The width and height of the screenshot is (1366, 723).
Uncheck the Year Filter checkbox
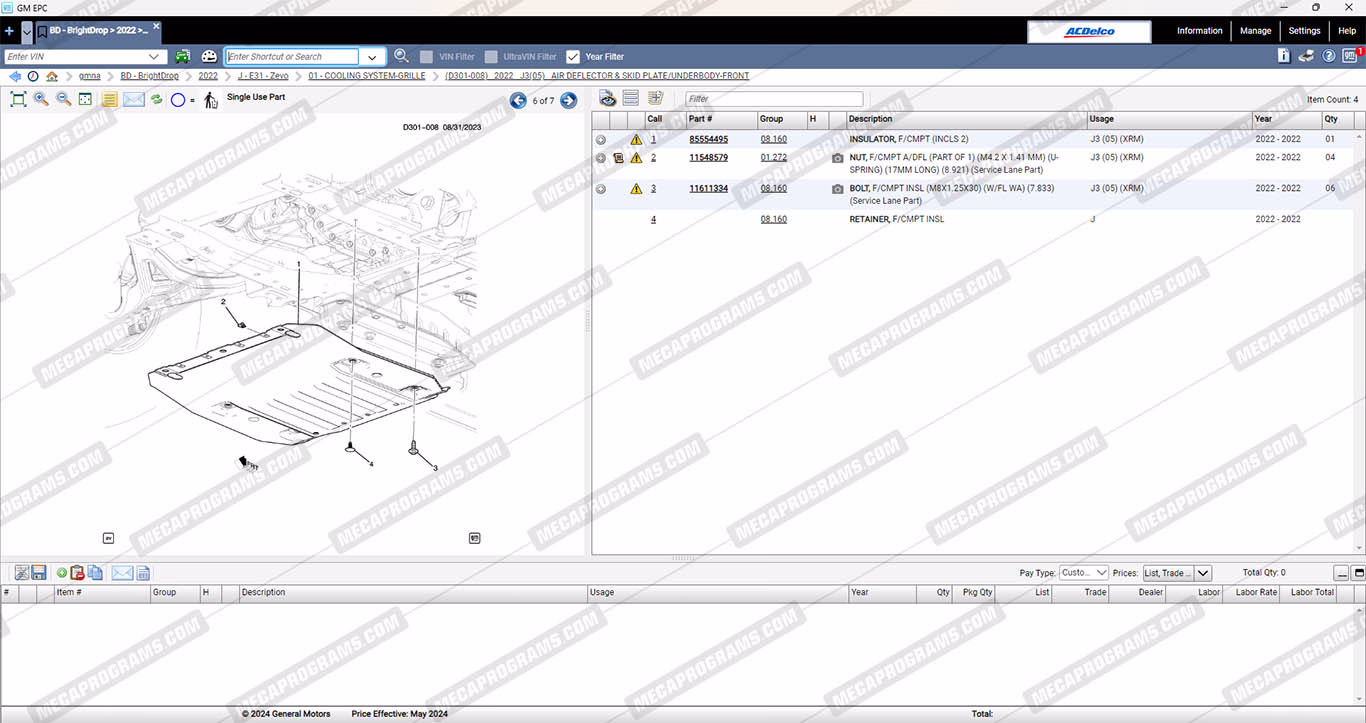click(573, 57)
